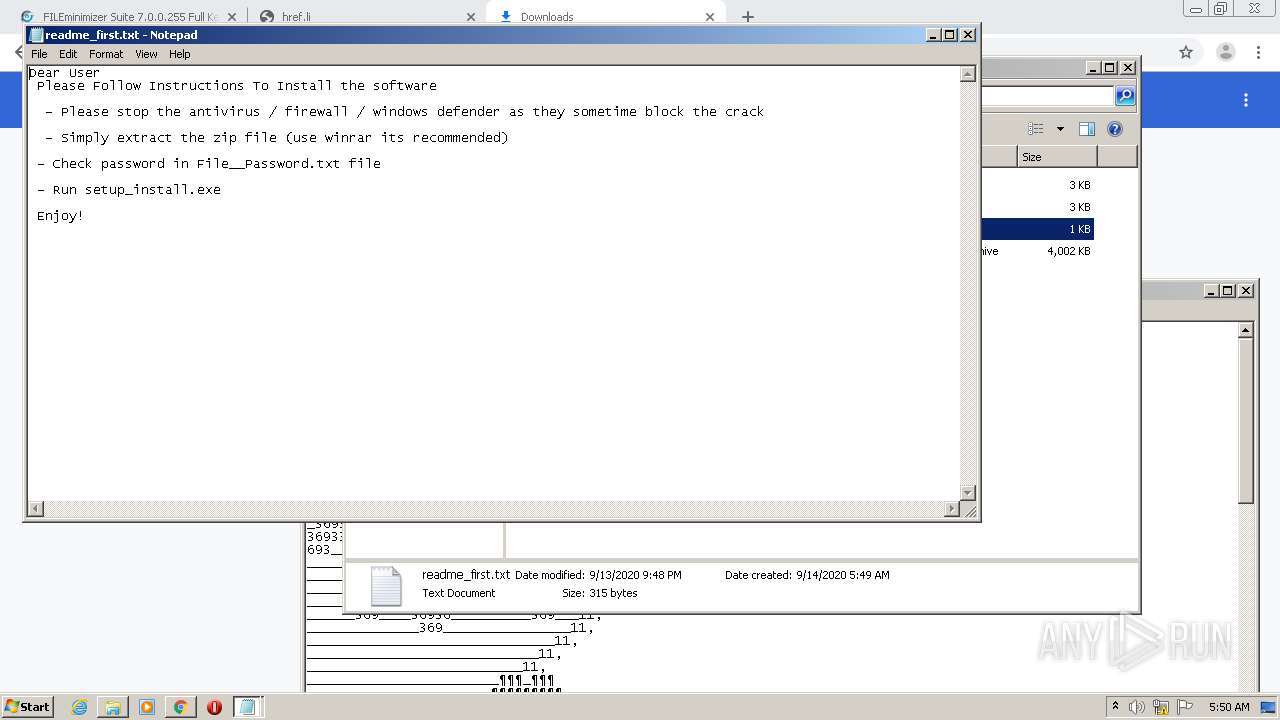Viewport: 1280px width, 720px height.
Task: Select the Notepad taskbar button
Action: click(247, 707)
